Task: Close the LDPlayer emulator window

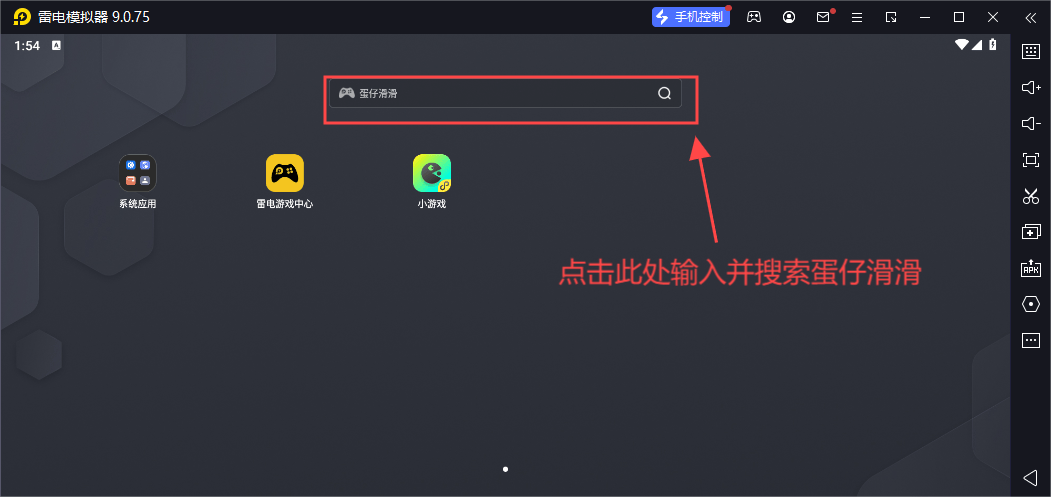Action: pos(993,17)
